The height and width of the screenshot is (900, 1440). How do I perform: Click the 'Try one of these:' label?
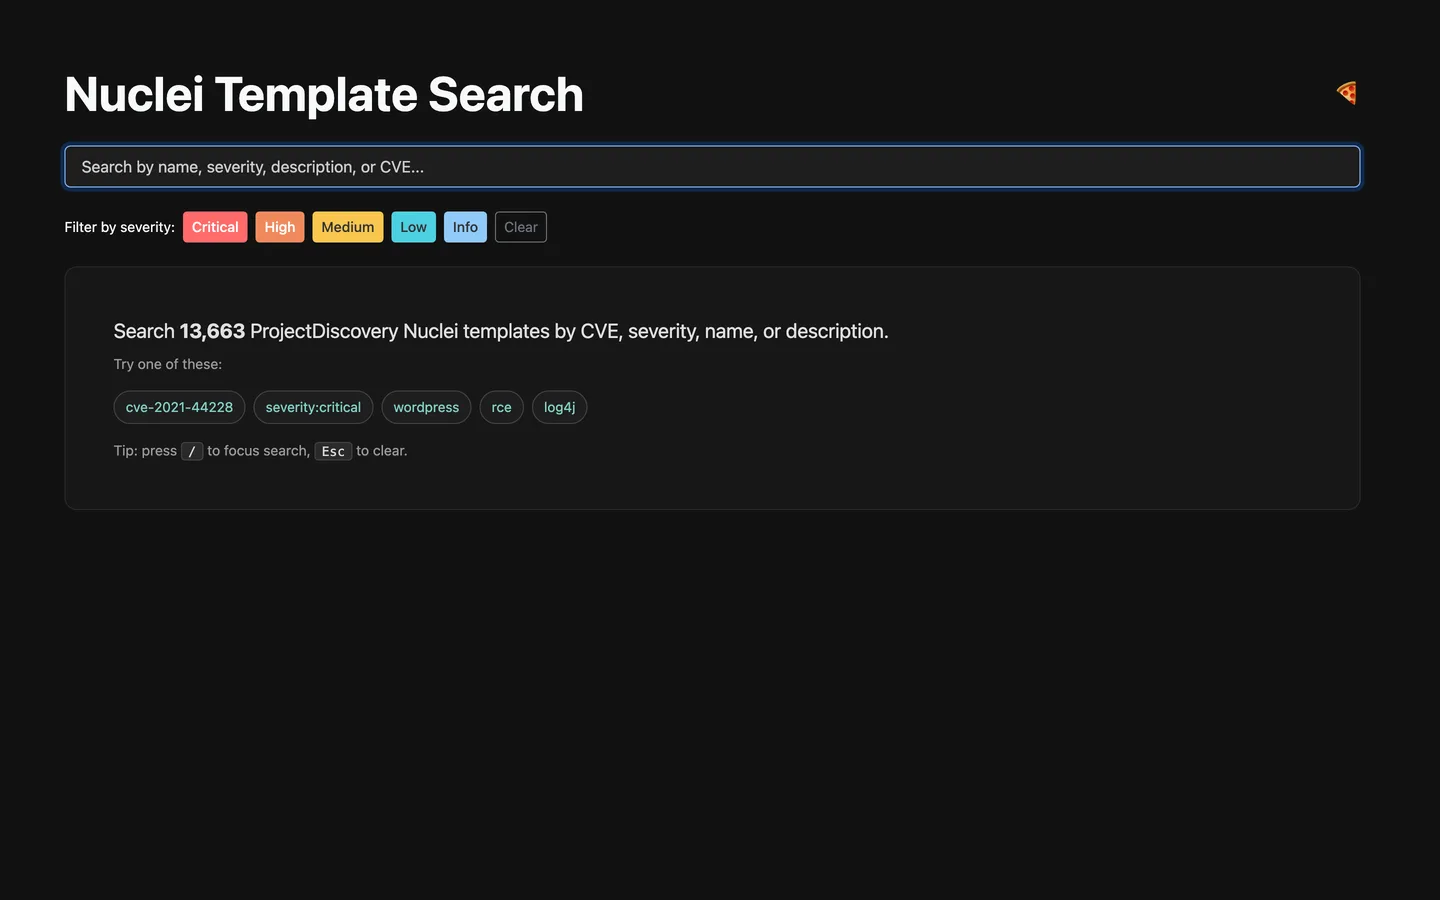168,364
